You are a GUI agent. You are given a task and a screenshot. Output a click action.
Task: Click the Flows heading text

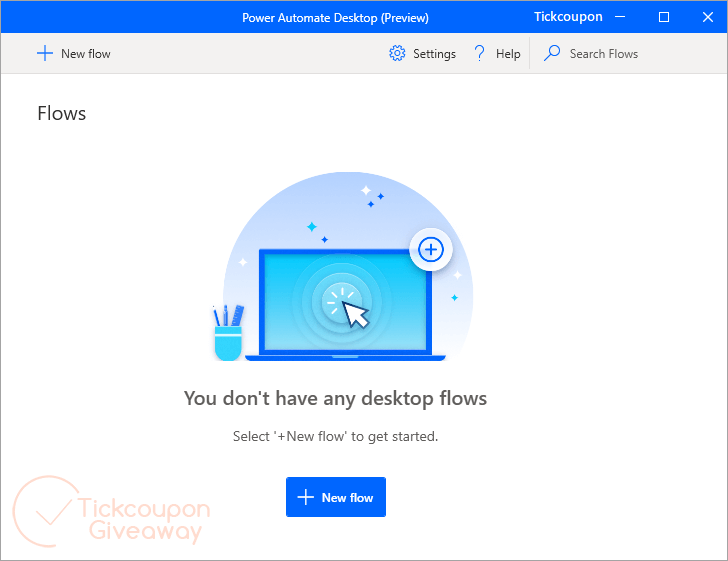click(62, 113)
